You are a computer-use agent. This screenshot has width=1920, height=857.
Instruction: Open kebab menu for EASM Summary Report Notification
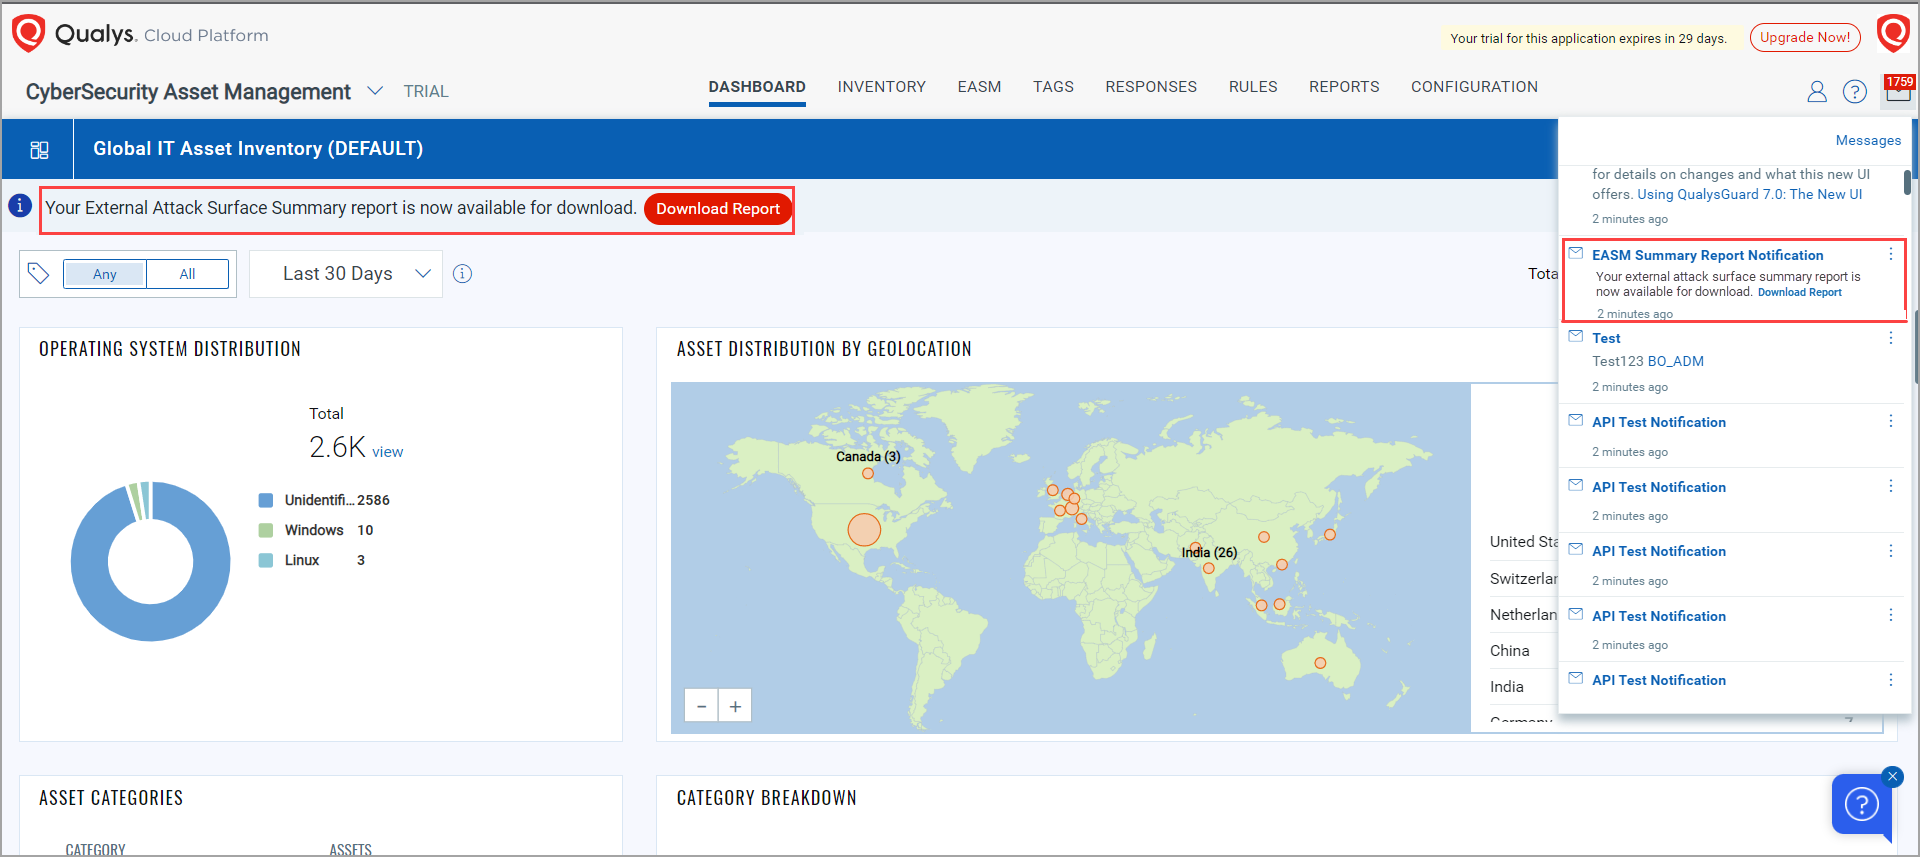[1890, 255]
